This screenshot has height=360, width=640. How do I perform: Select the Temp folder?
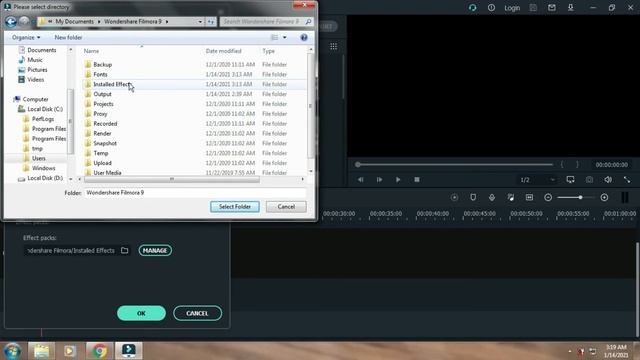(x=100, y=153)
